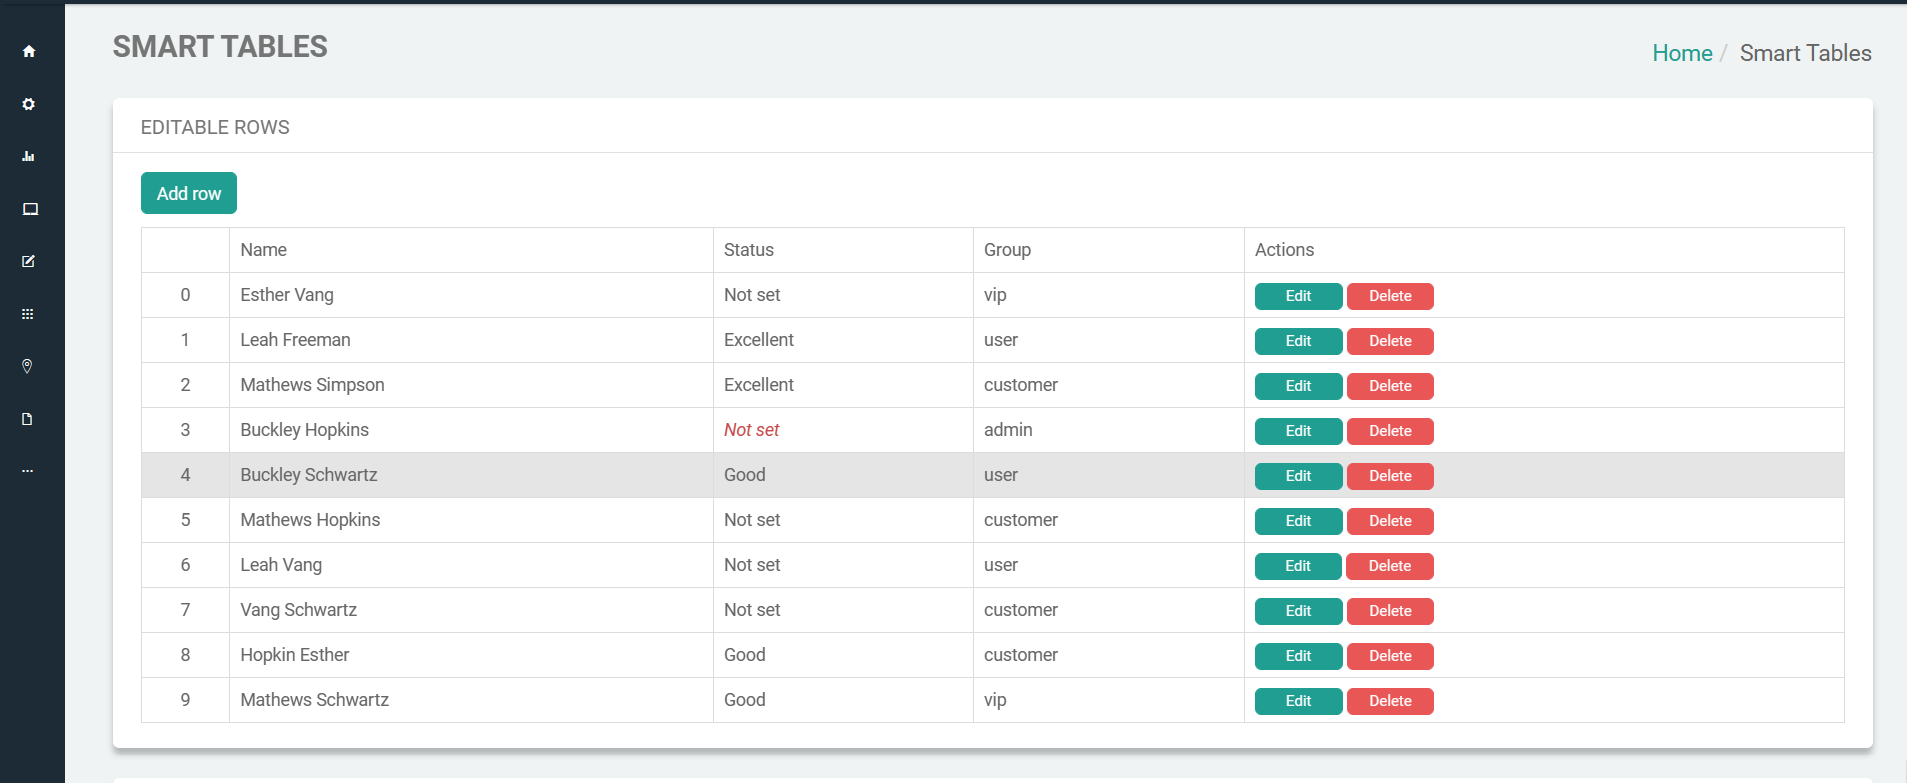
Task: Delete the Buckley Hopkins row
Action: 1390,431
